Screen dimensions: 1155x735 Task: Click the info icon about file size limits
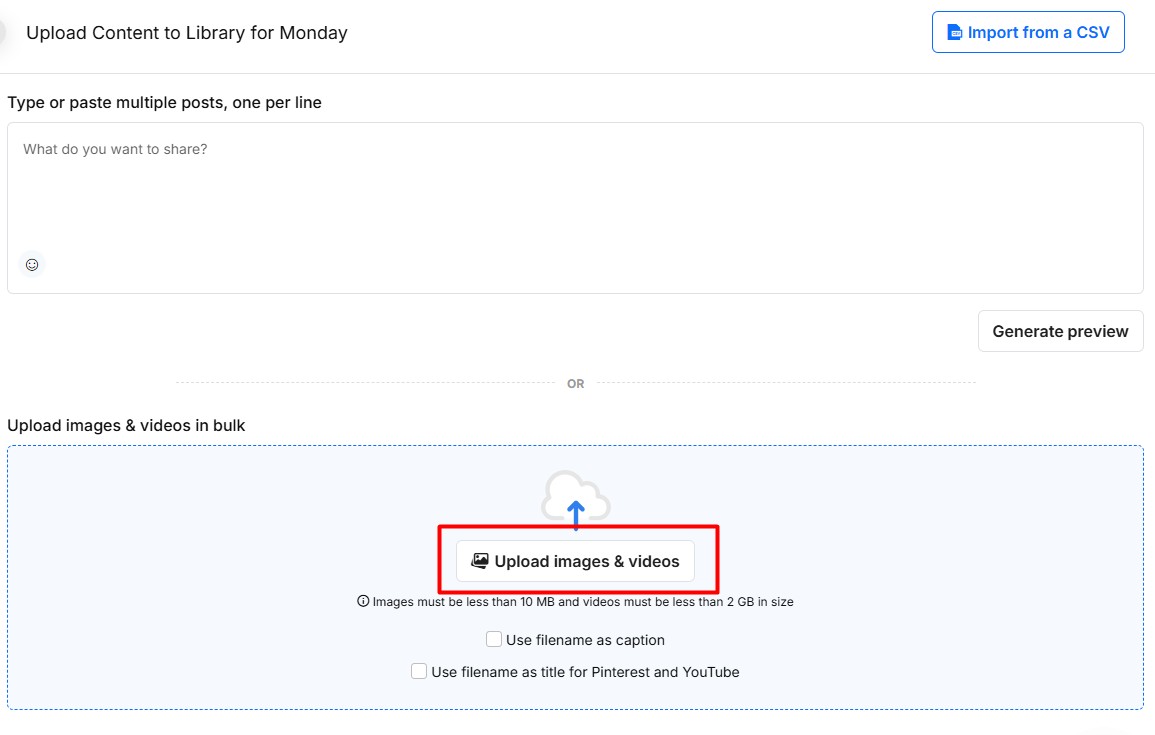[362, 601]
